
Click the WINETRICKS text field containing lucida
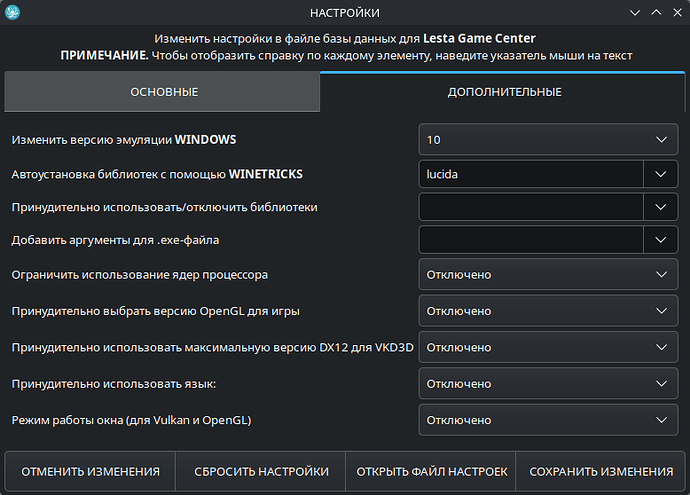pos(531,174)
